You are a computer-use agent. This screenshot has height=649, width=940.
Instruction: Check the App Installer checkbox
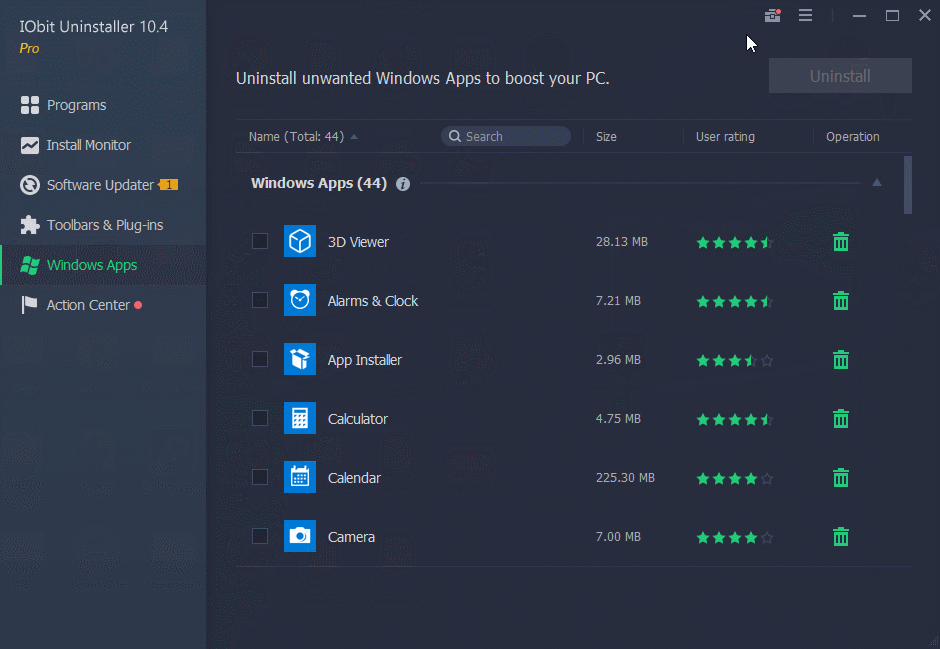click(x=260, y=359)
